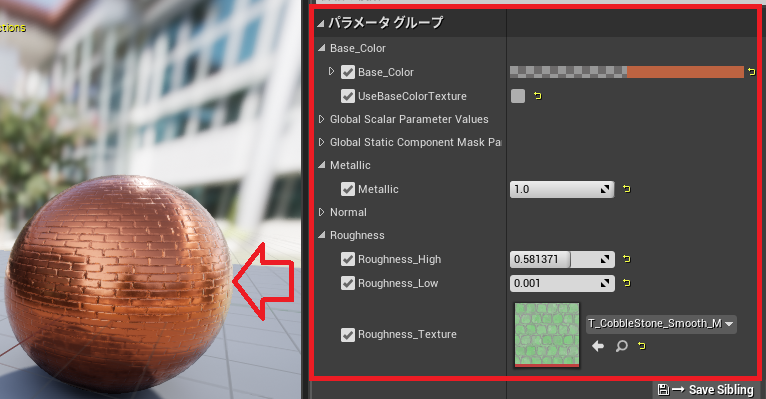Click the Roughness_High 0.581371 slider field
The width and height of the screenshot is (766, 399).
pos(562,259)
